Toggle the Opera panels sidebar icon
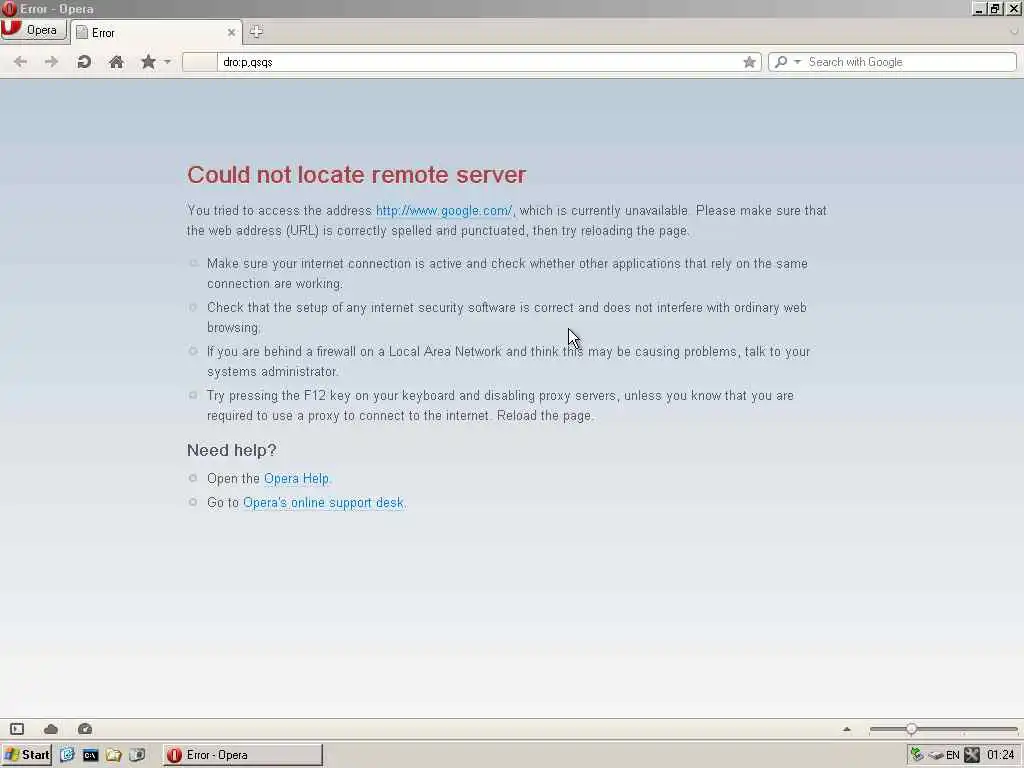 [x=17, y=729]
